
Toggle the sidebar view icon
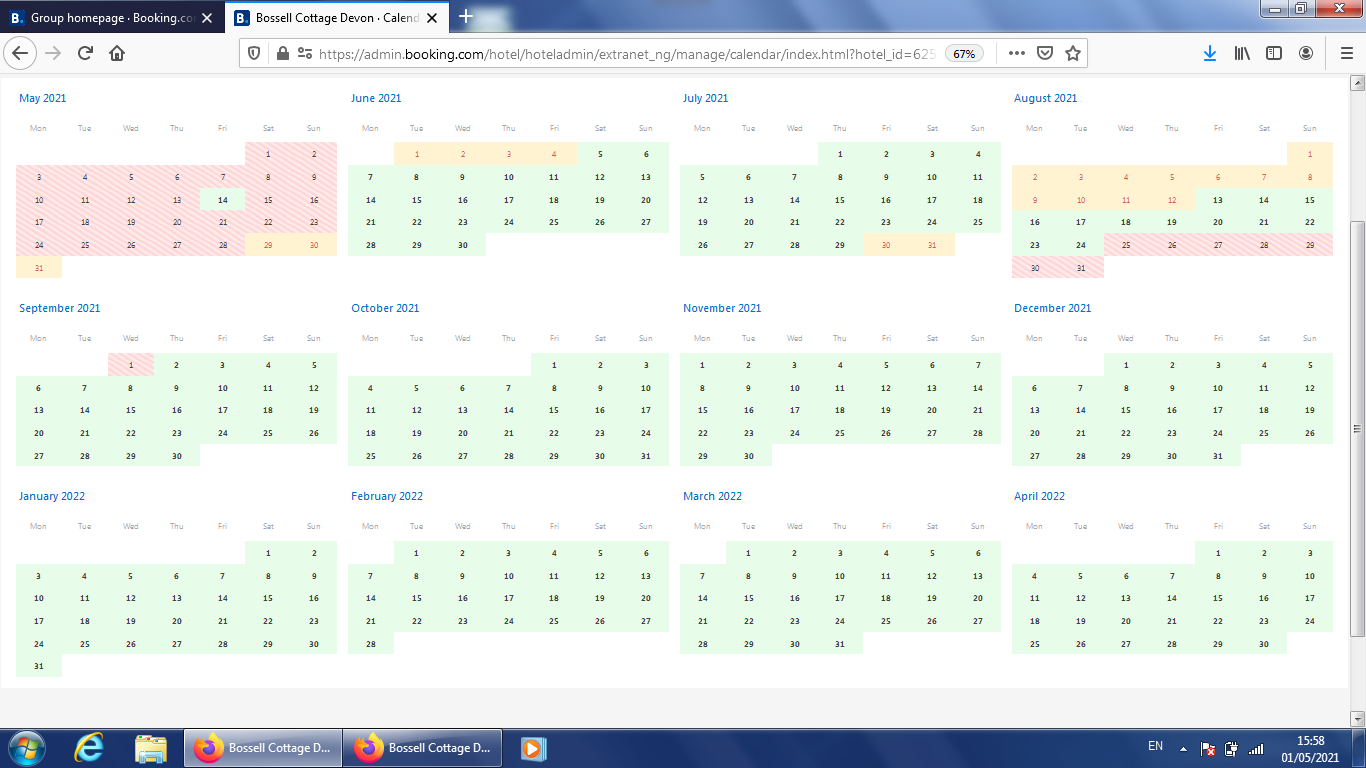click(1274, 54)
